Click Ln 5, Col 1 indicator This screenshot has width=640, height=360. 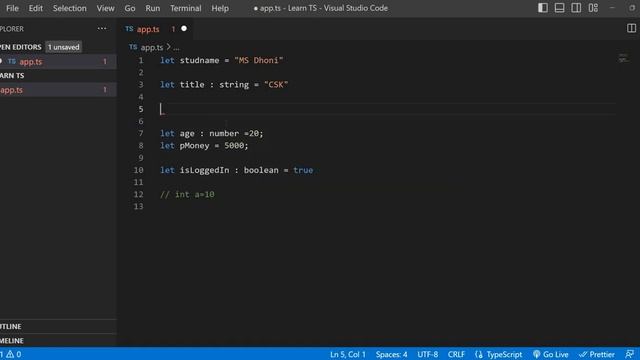[348, 354]
